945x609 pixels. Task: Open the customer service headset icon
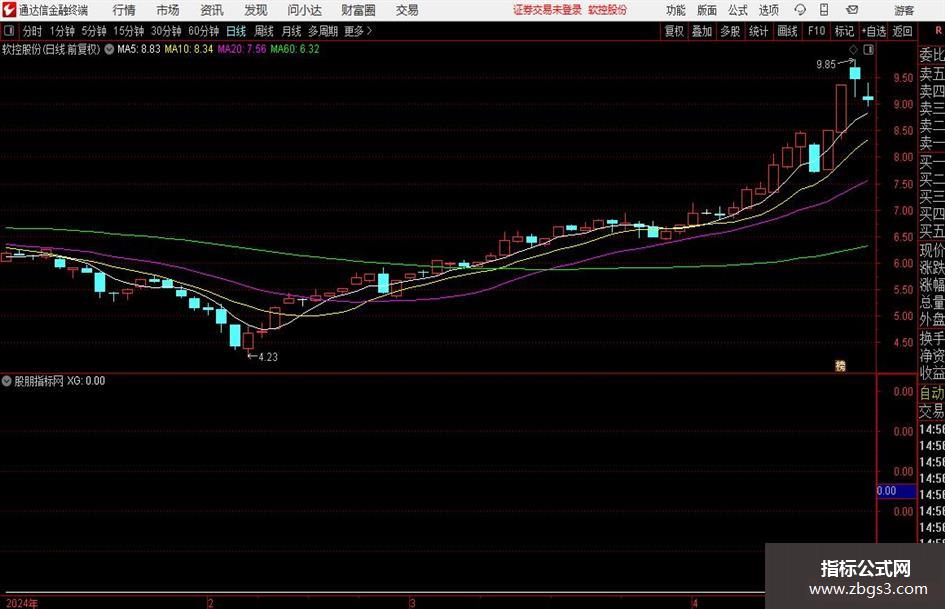pyautogui.click(x=800, y=10)
